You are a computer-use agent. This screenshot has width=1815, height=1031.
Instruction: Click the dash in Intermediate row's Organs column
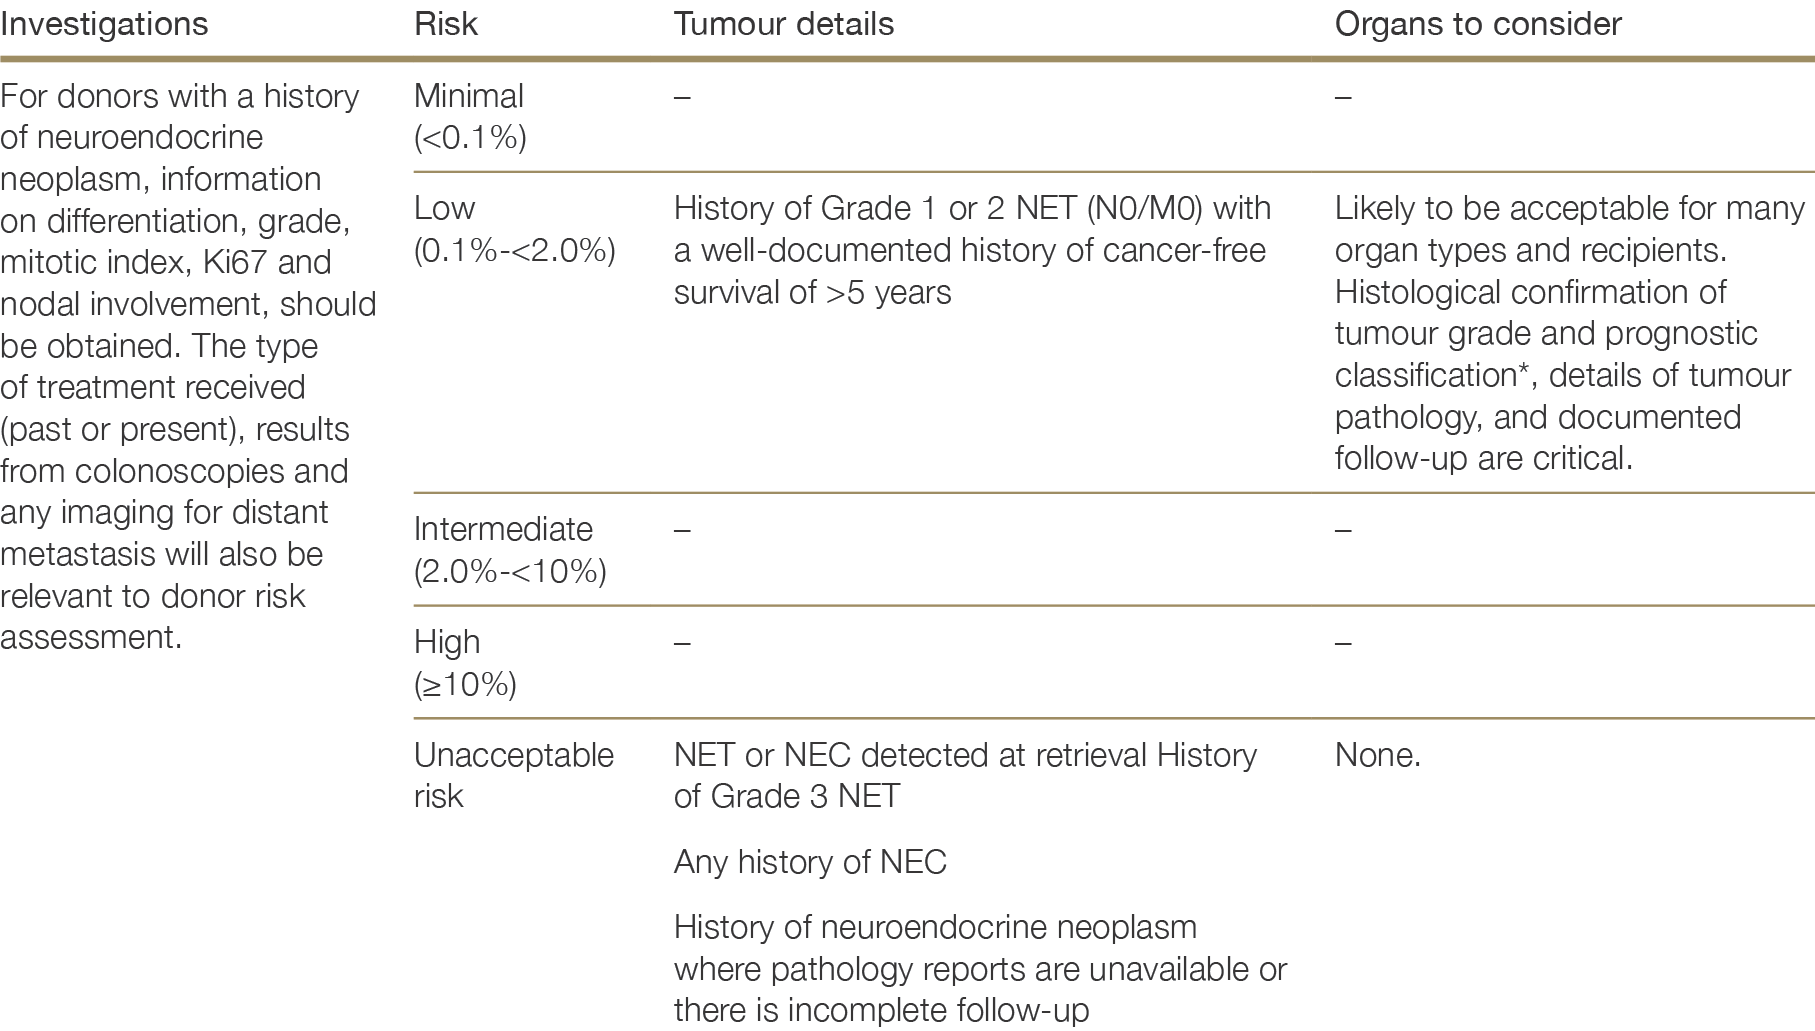pyautogui.click(x=1343, y=530)
